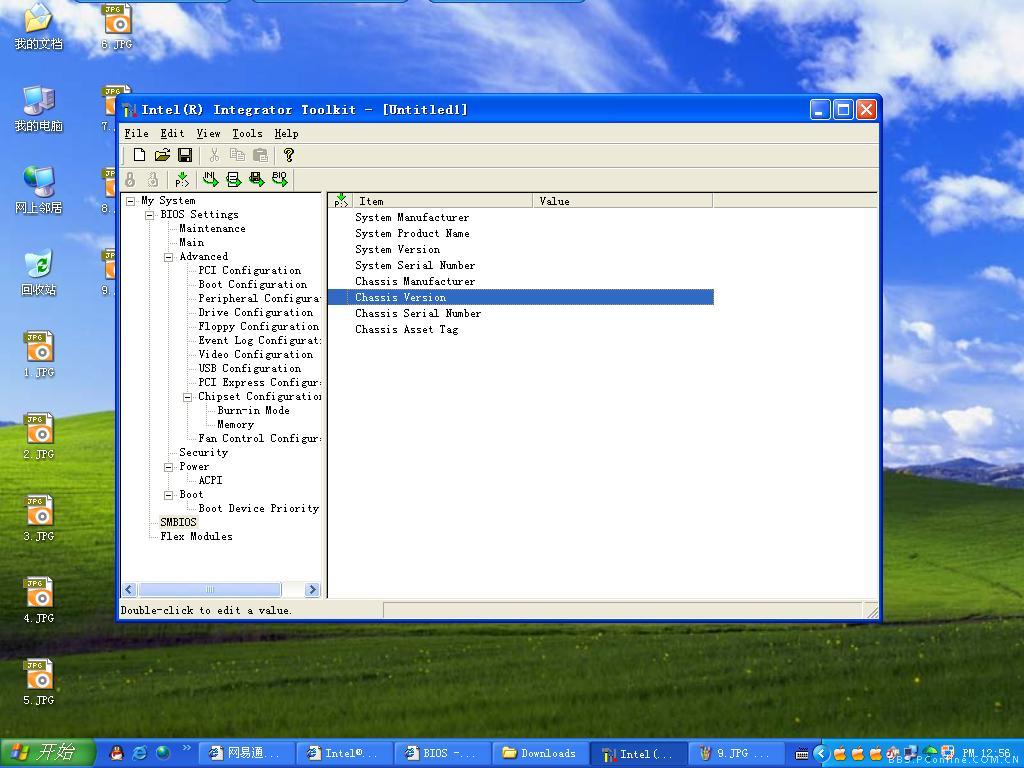Open the Tools menu
The height and width of the screenshot is (768, 1024).
[x=248, y=133]
